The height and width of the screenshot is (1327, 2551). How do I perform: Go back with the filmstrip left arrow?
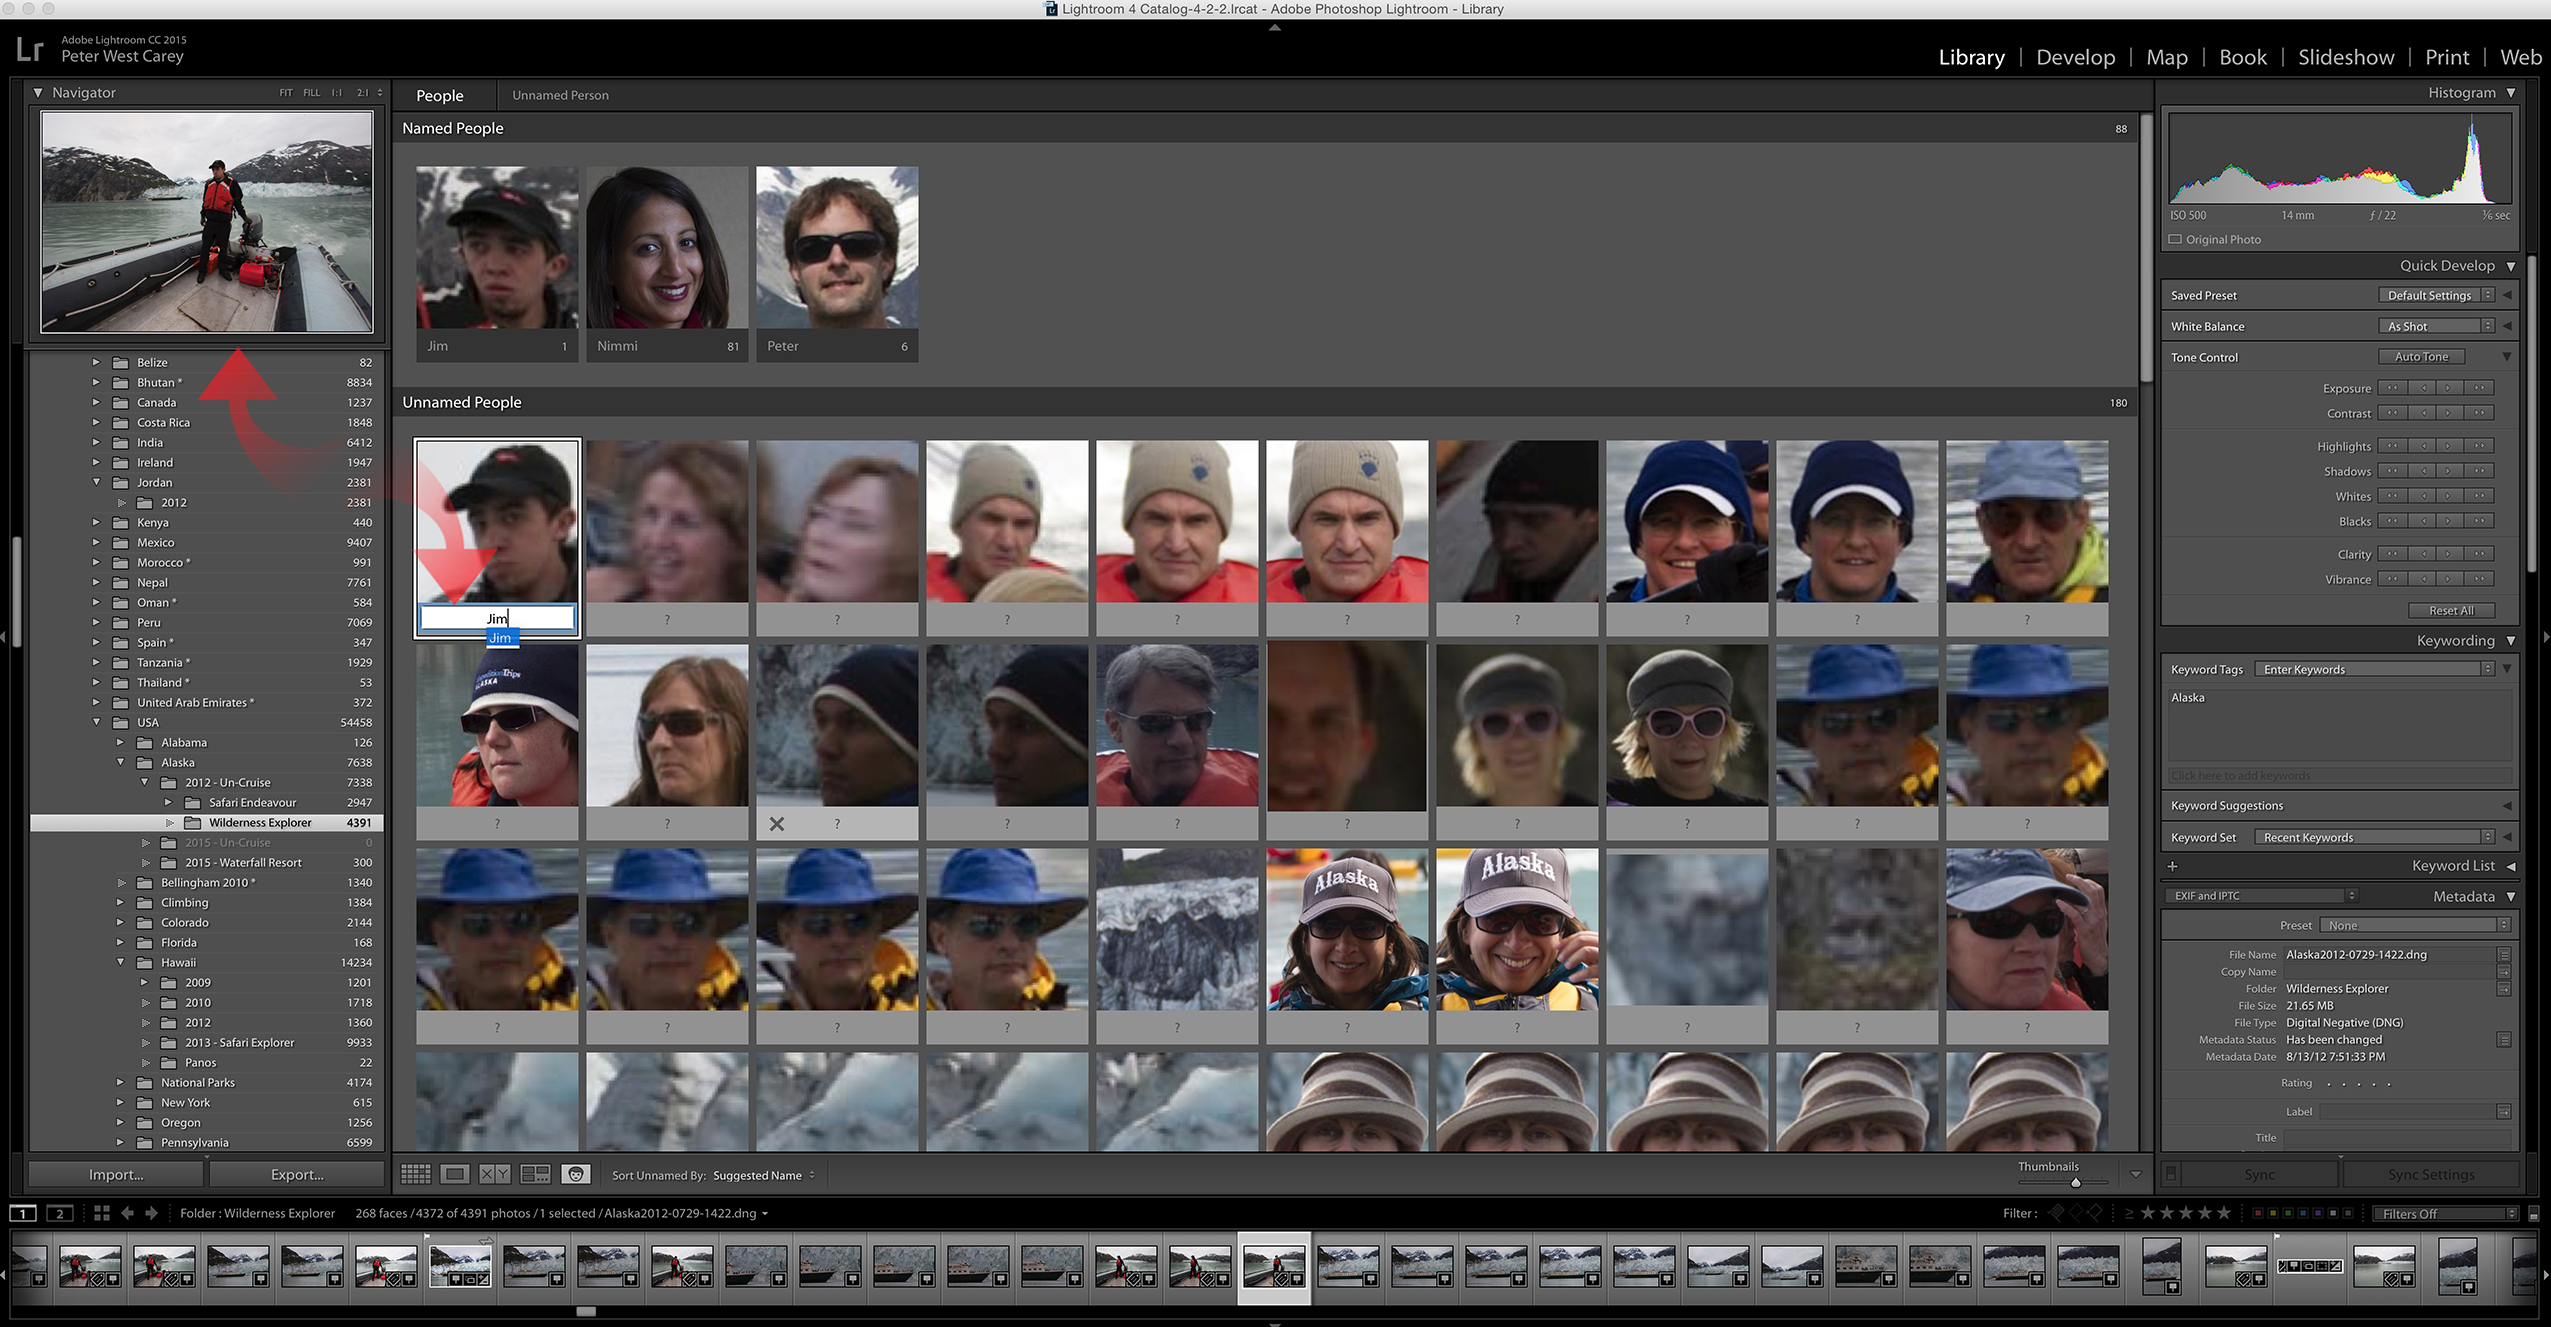click(x=128, y=1213)
